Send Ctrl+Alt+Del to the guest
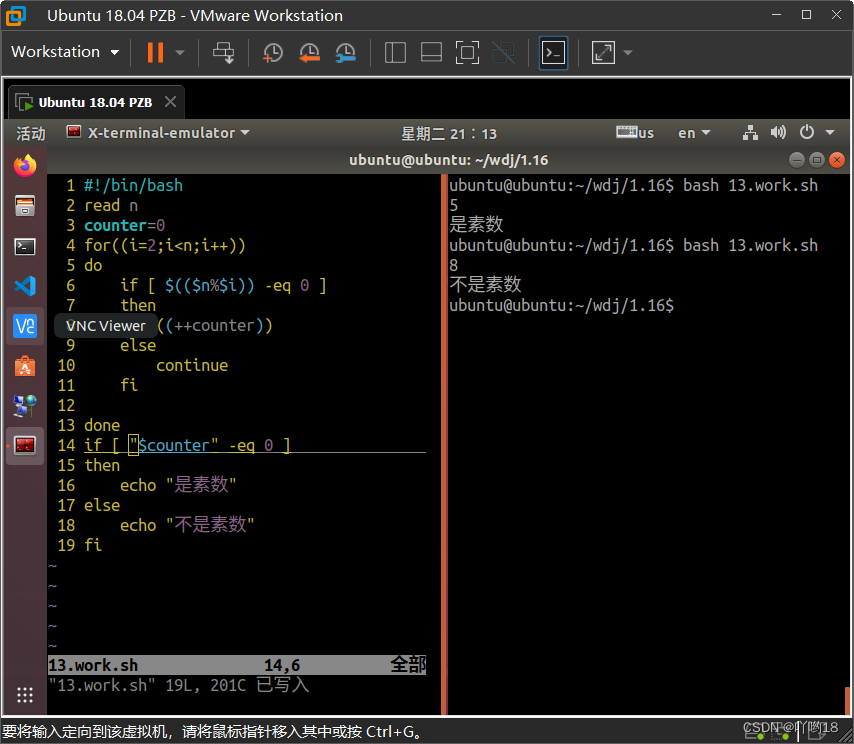This screenshot has width=854, height=744. click(x=223, y=52)
